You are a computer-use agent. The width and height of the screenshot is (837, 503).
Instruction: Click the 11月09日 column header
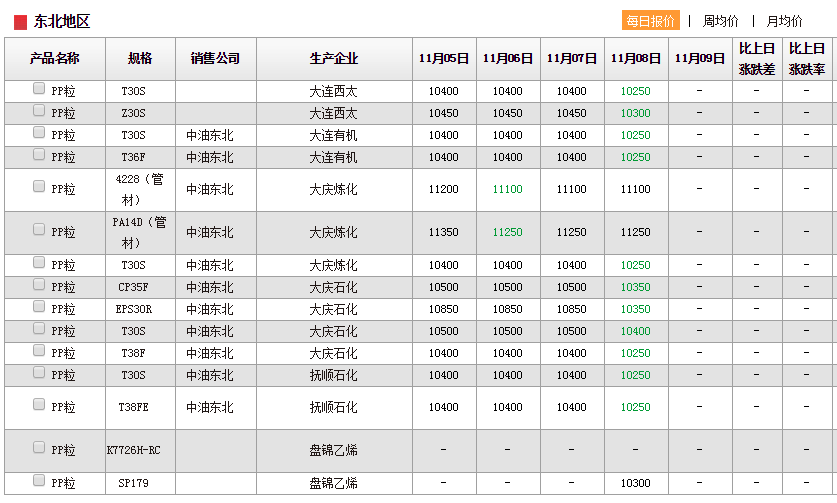tap(700, 59)
